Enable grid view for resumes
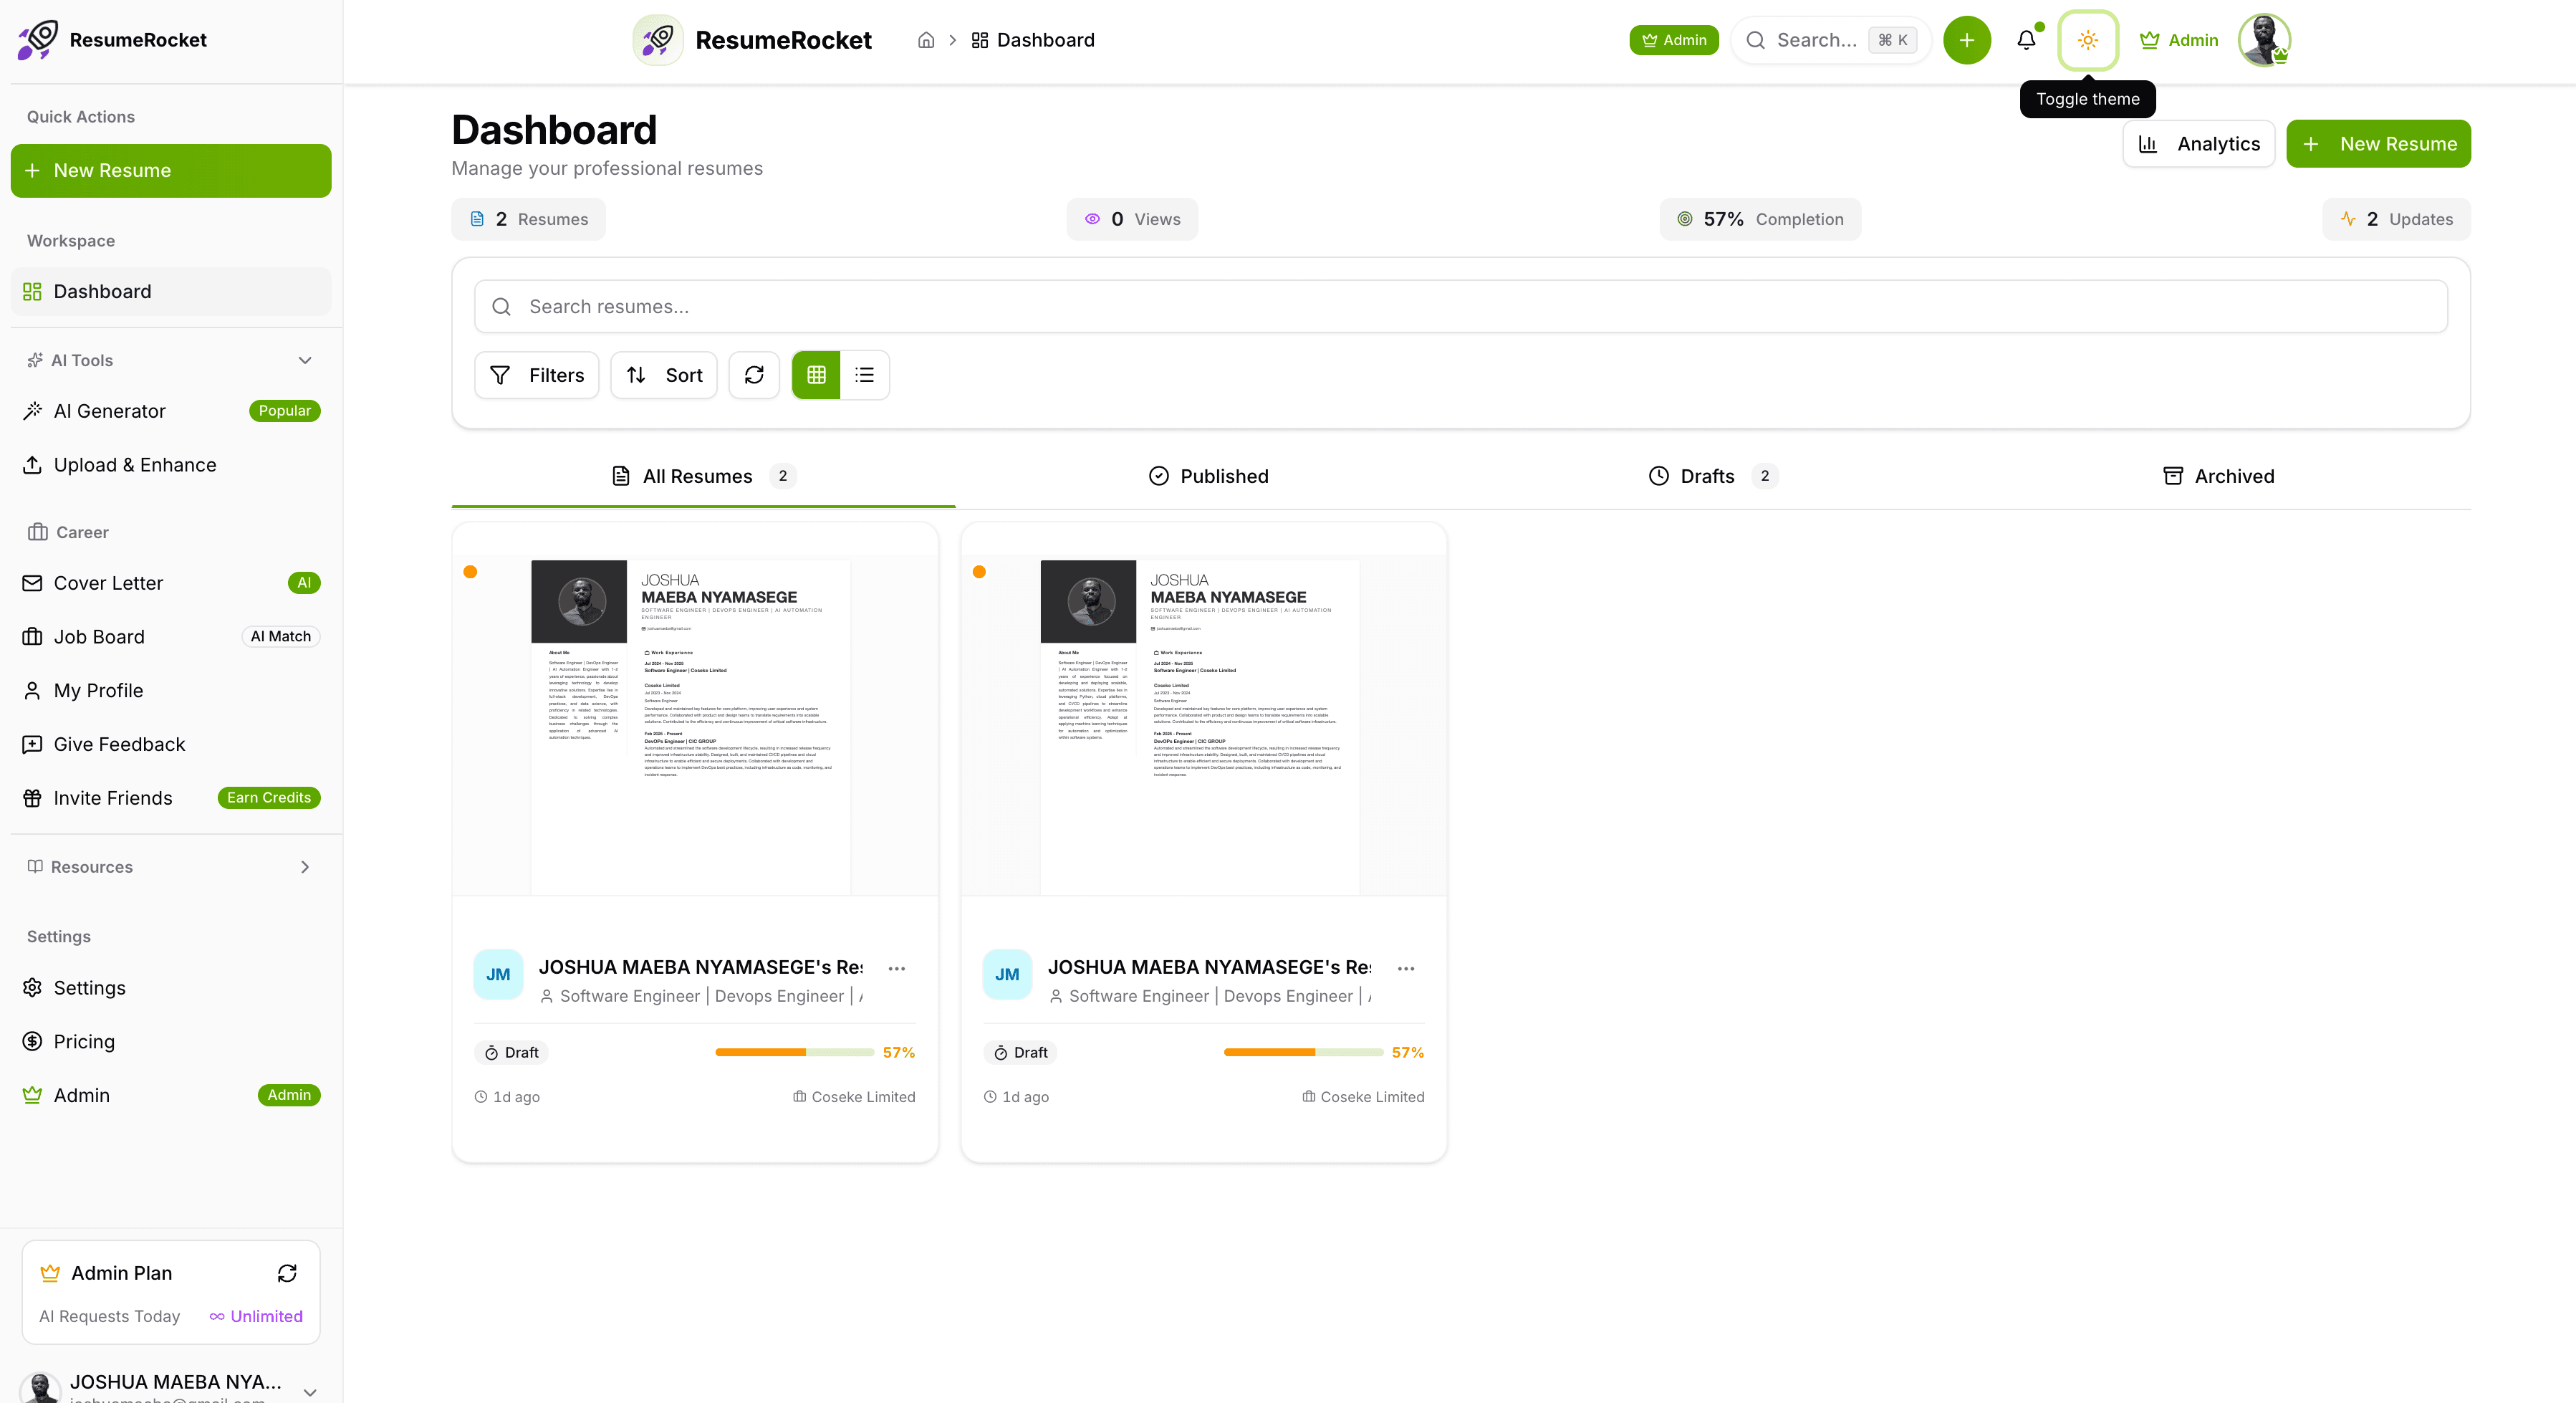Viewport: 2576px width, 1403px height. click(815, 375)
